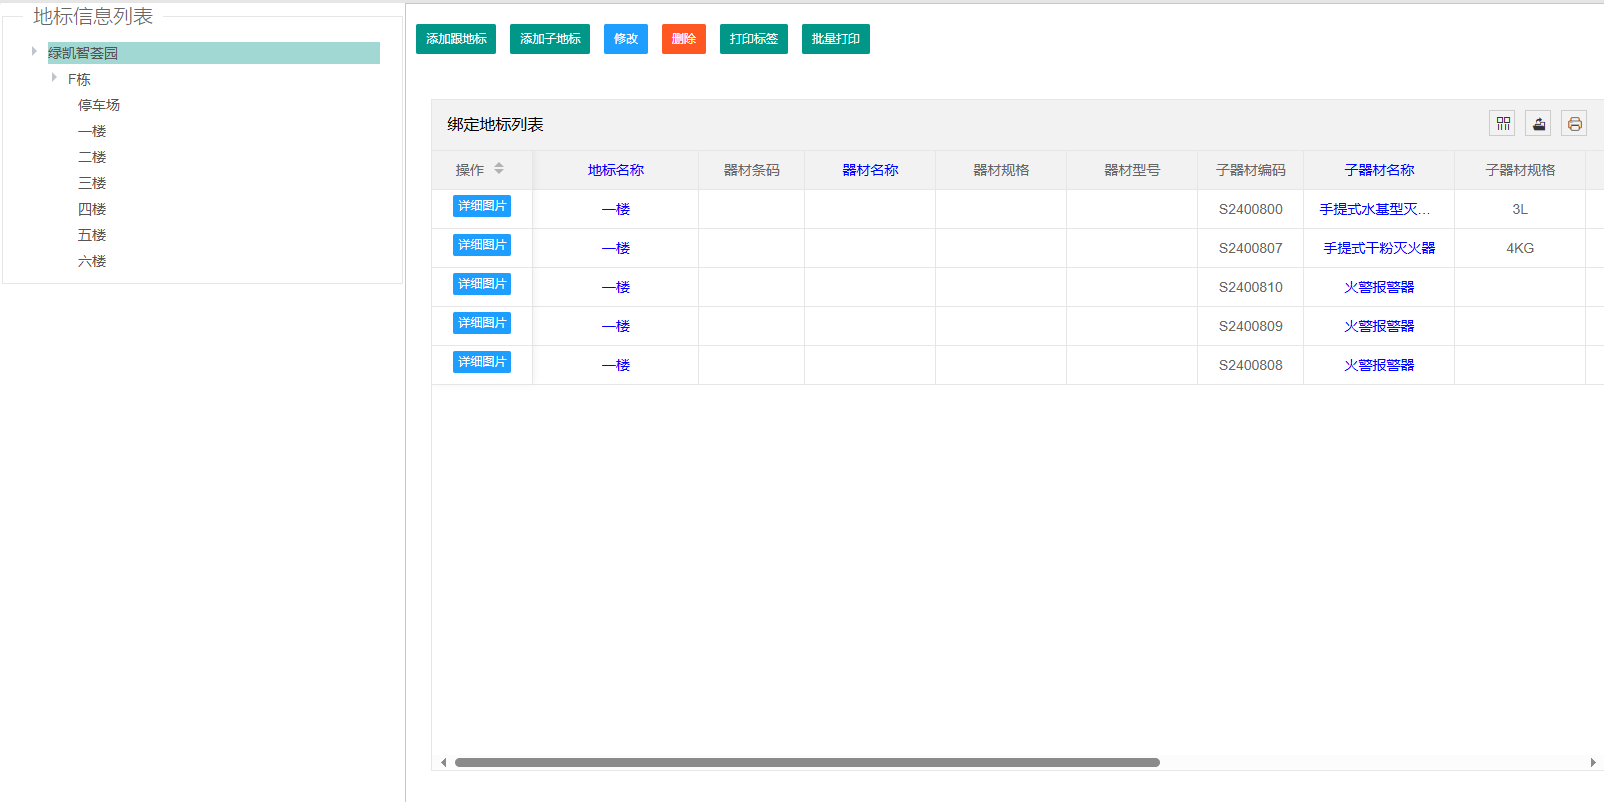Click 手提式干粉灭火器 link
Image resolution: width=1604 pixels, height=802 pixels.
coord(1379,248)
